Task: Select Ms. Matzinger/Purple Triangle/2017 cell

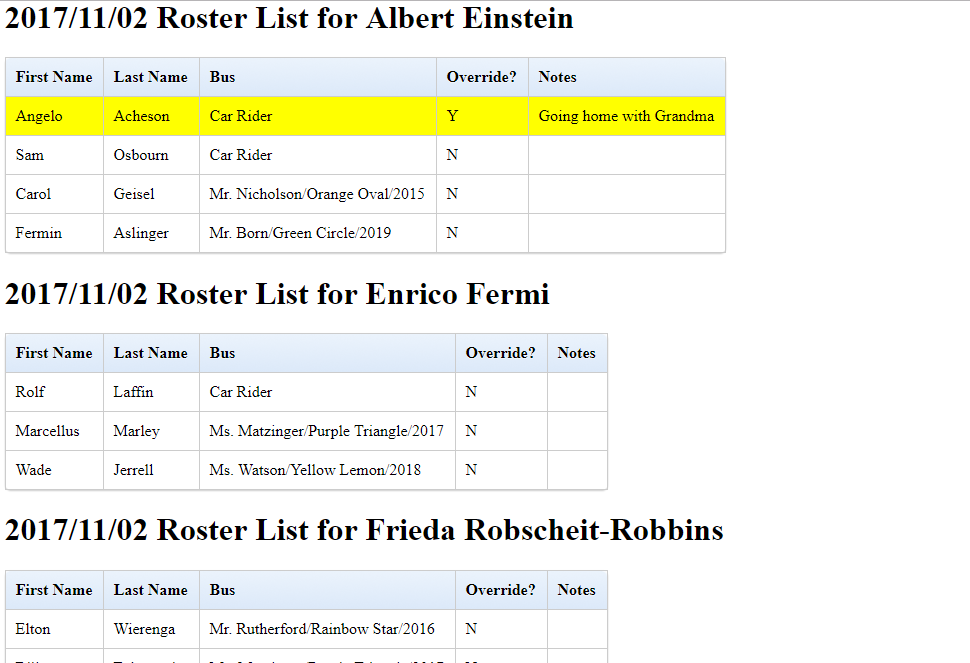Action: (x=327, y=431)
